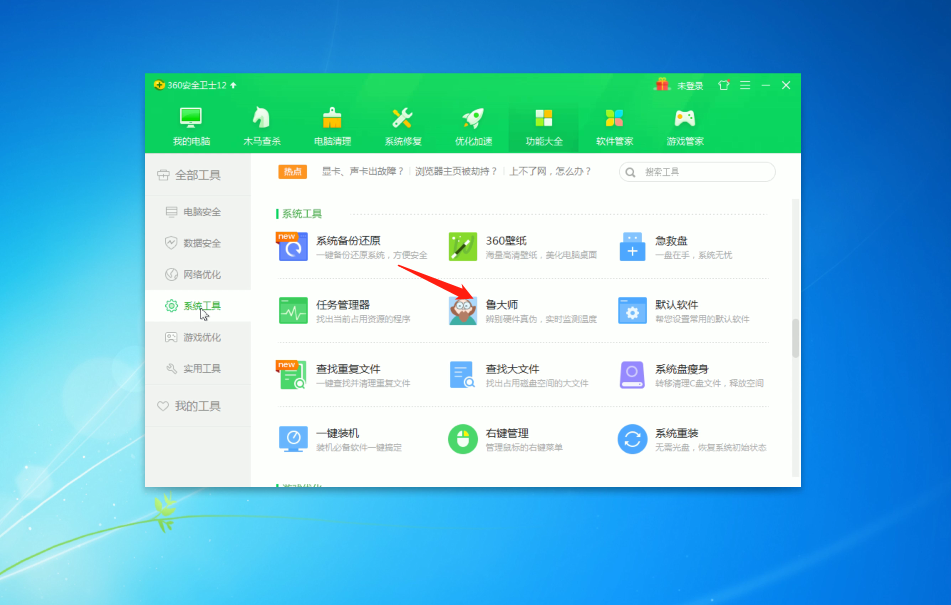Open 浏览器主页被劫持？ hot link

[x=456, y=172]
